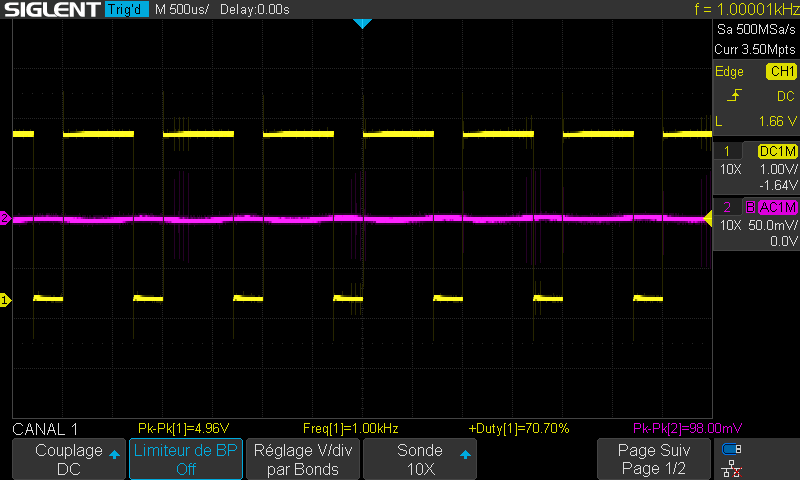
Task: Click the channel 2 offset 0.0V
Action: [784, 241]
